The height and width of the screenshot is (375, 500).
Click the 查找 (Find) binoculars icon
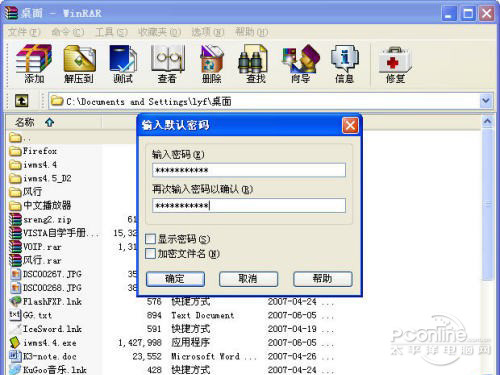(253, 59)
